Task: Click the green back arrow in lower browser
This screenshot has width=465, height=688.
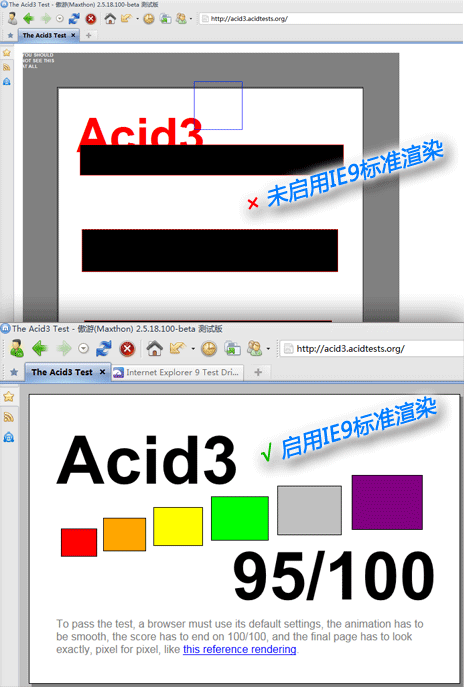Action: (x=40, y=349)
